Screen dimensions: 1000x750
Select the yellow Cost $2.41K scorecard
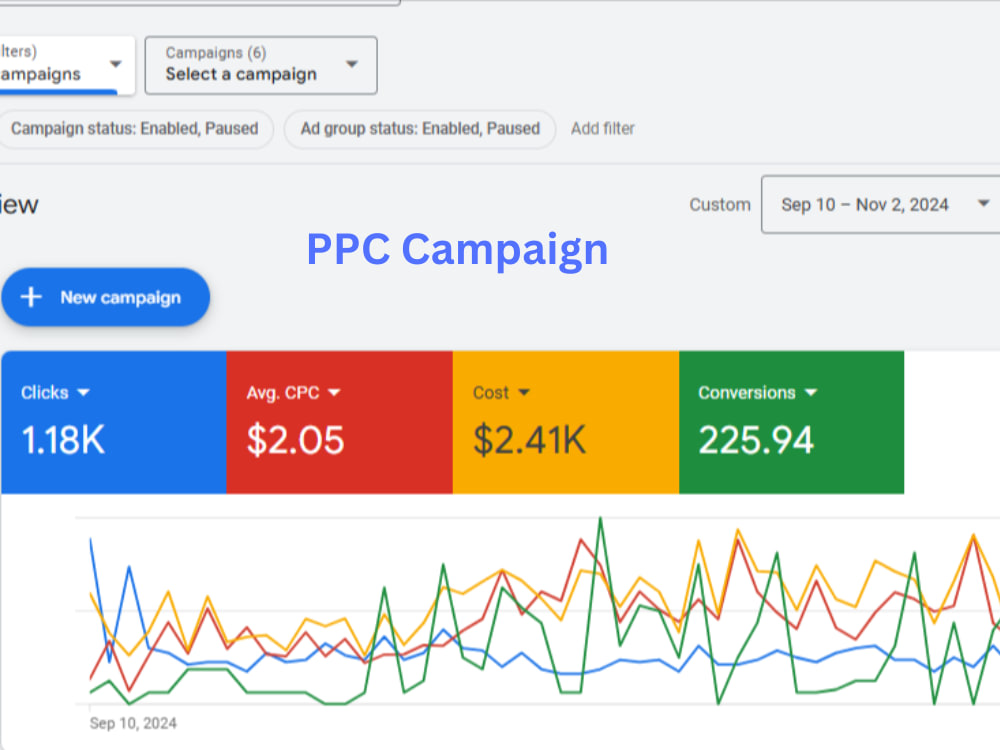[x=566, y=422]
